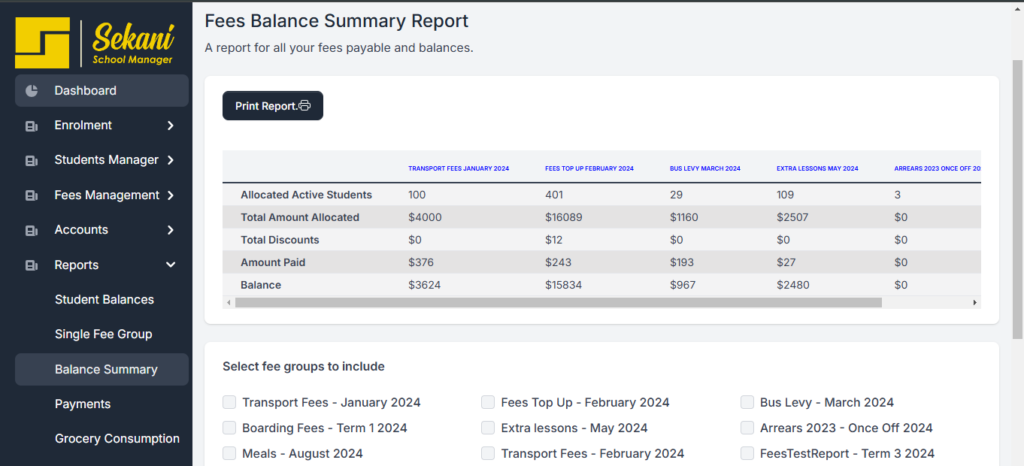1024x466 pixels.
Task: Tick Transport Fees - January 2024 checkbox
Action: point(230,402)
